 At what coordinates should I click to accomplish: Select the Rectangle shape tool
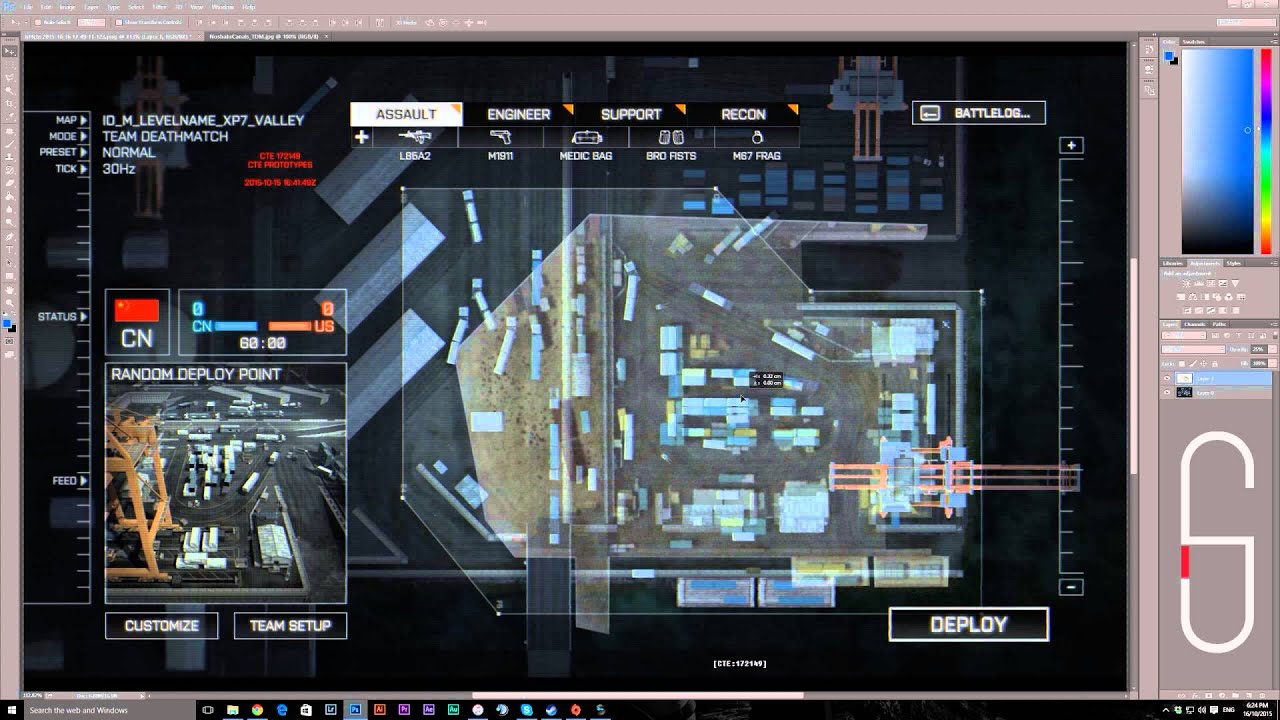point(9,275)
